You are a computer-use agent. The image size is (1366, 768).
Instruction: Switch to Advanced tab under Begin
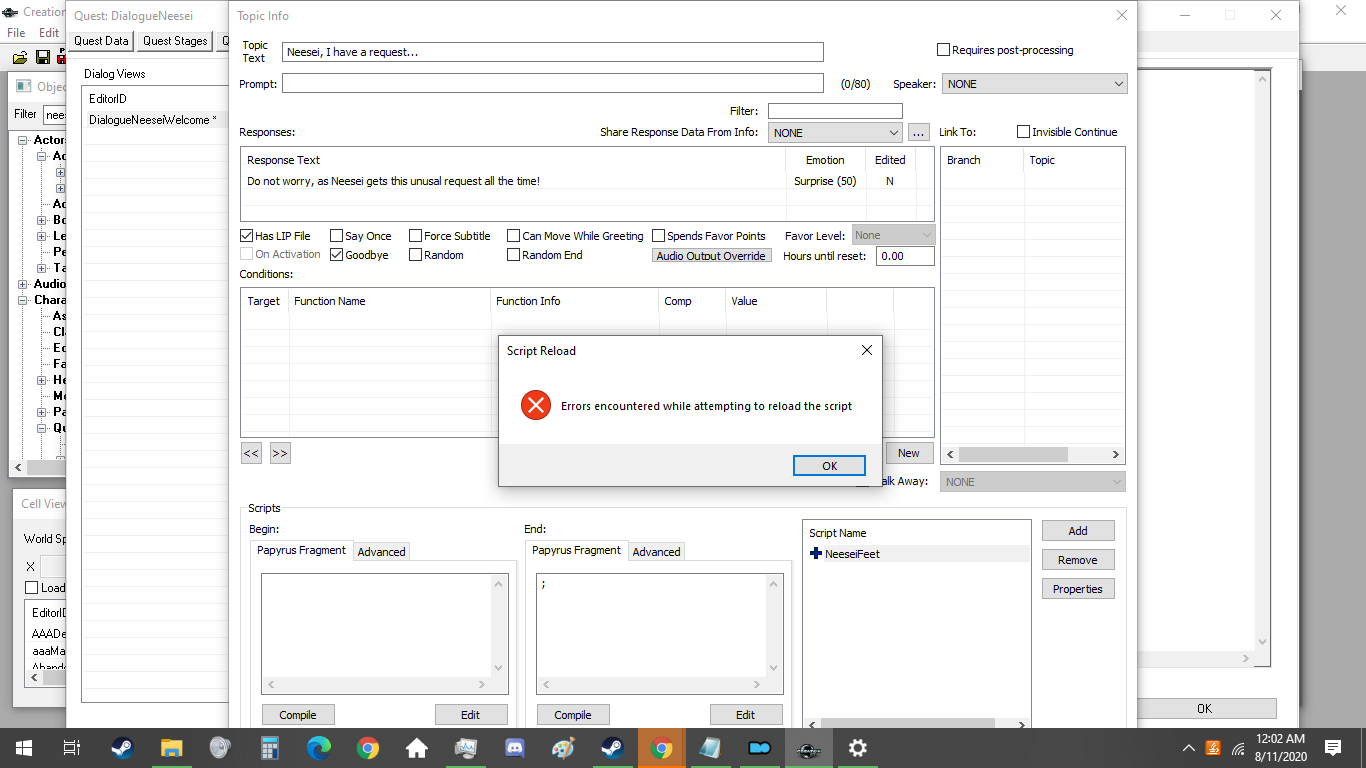point(381,552)
